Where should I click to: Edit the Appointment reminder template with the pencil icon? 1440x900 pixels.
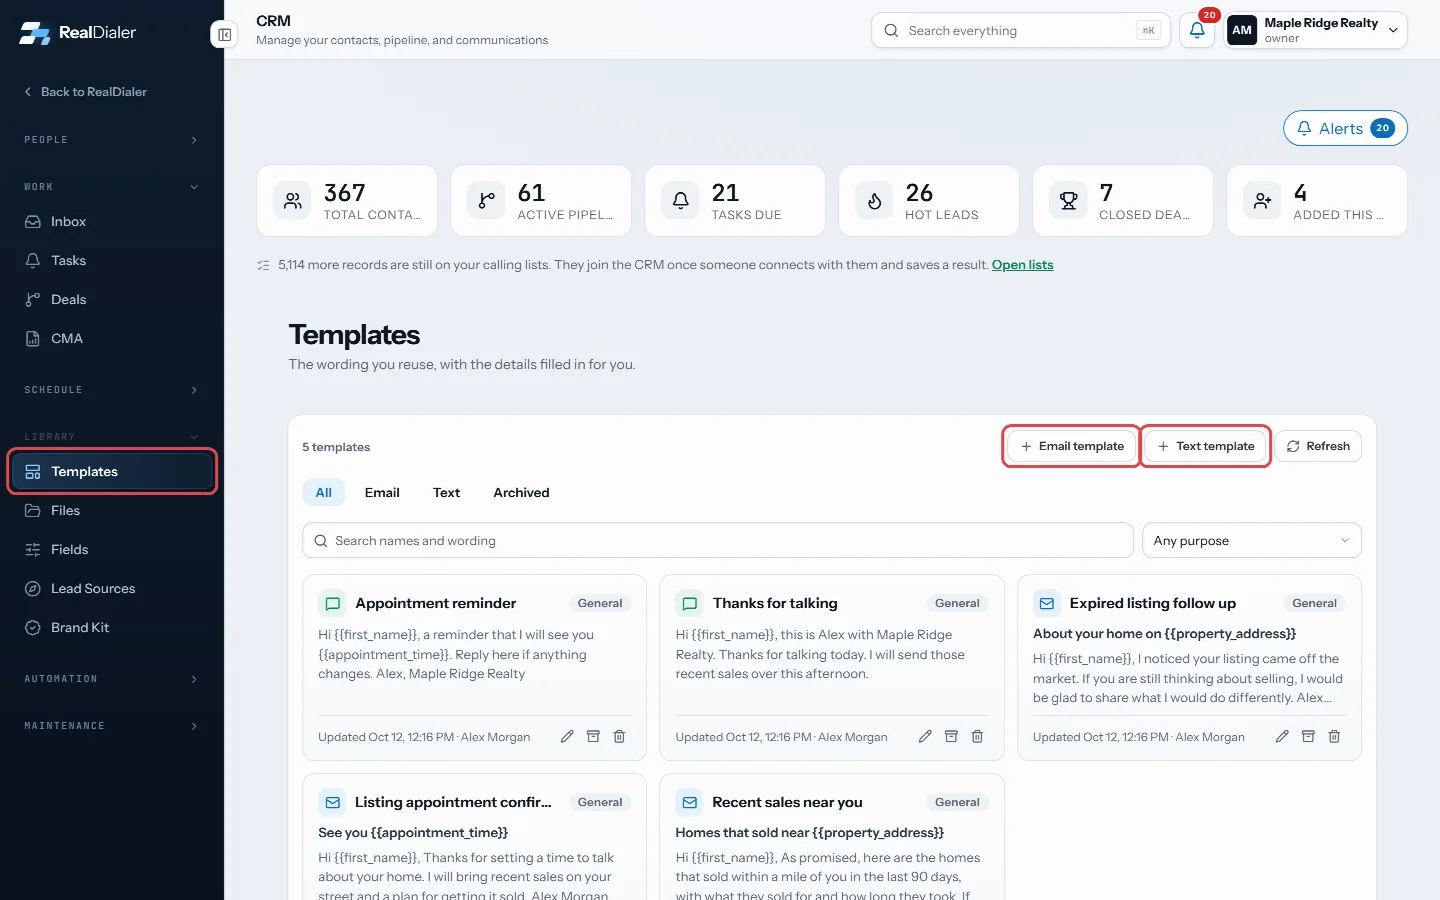567,736
